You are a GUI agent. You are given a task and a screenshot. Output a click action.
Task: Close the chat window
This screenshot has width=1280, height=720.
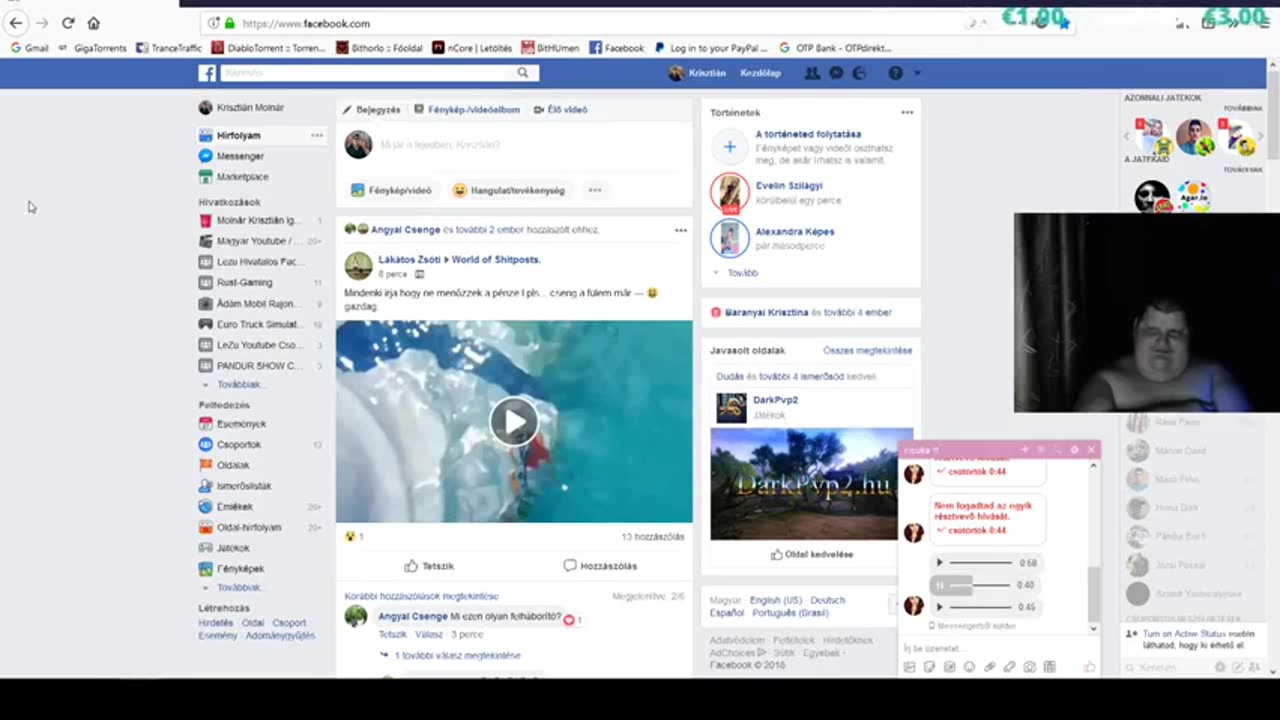(x=1091, y=450)
